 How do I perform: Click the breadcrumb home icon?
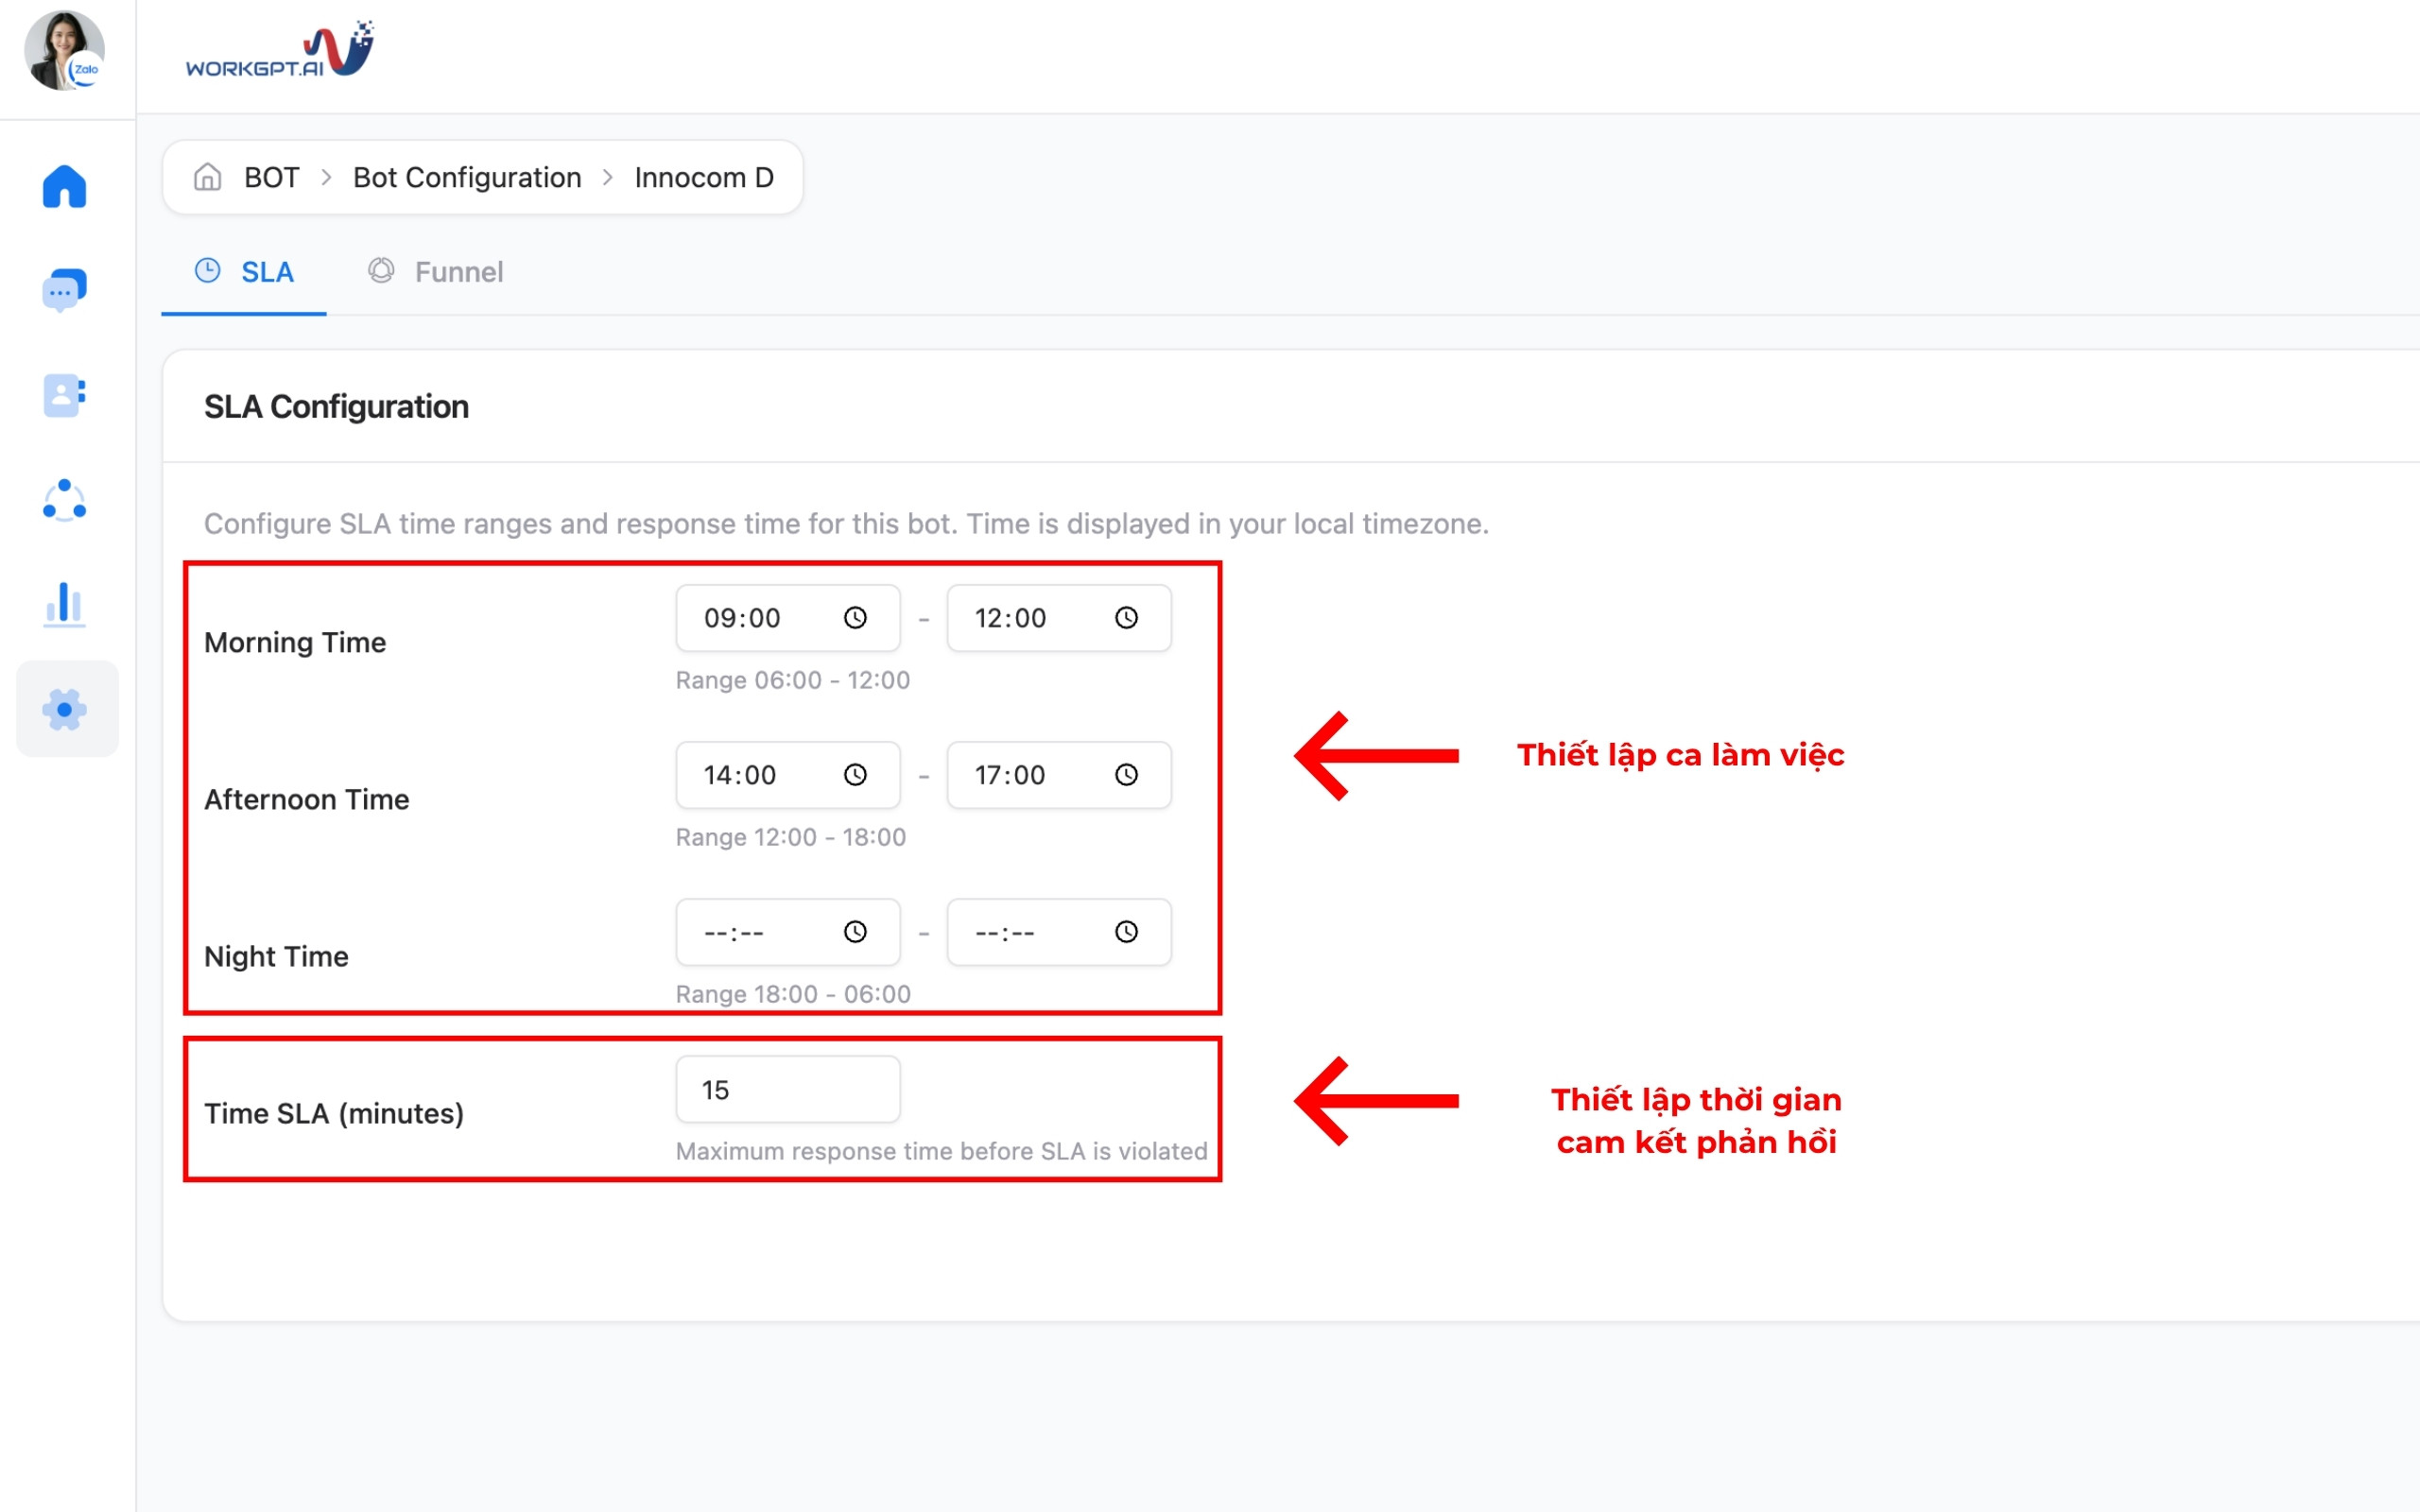click(x=207, y=177)
